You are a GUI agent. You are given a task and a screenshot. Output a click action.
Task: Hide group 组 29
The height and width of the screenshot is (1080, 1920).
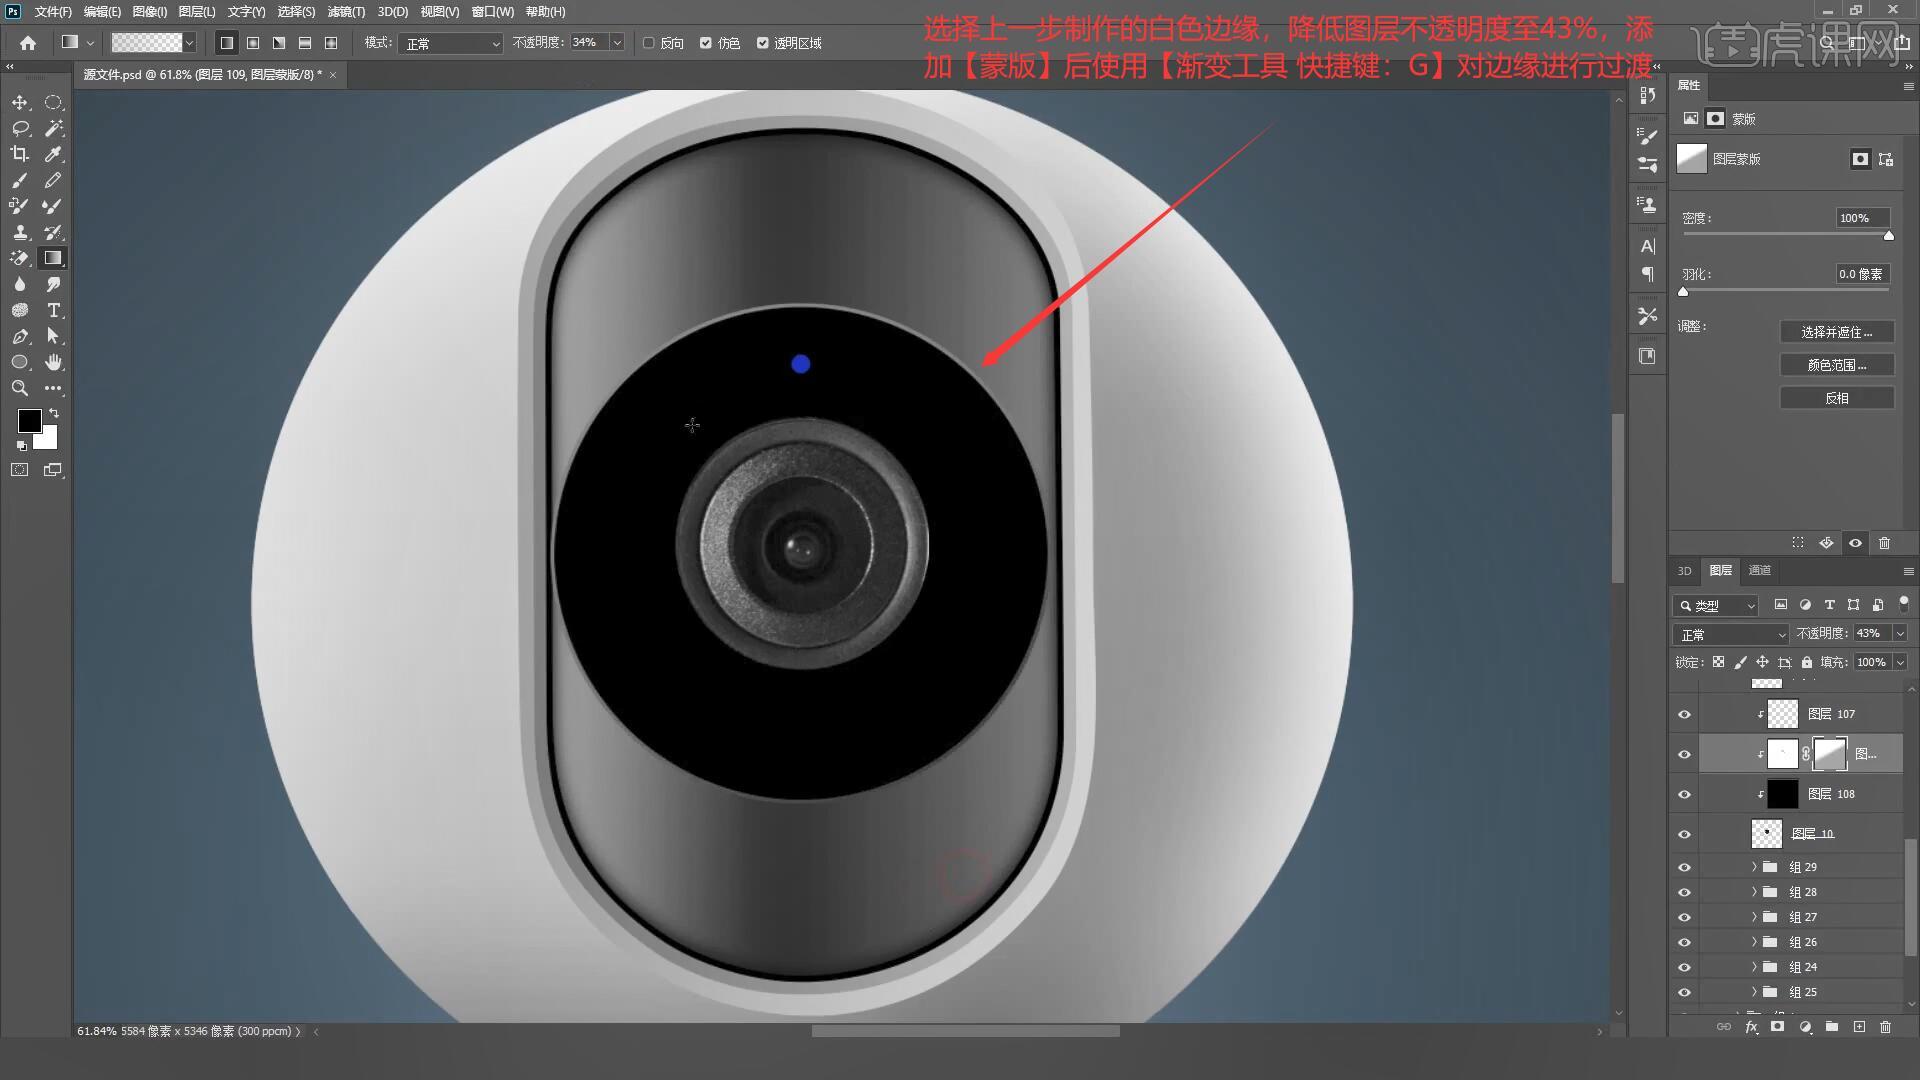[1684, 867]
